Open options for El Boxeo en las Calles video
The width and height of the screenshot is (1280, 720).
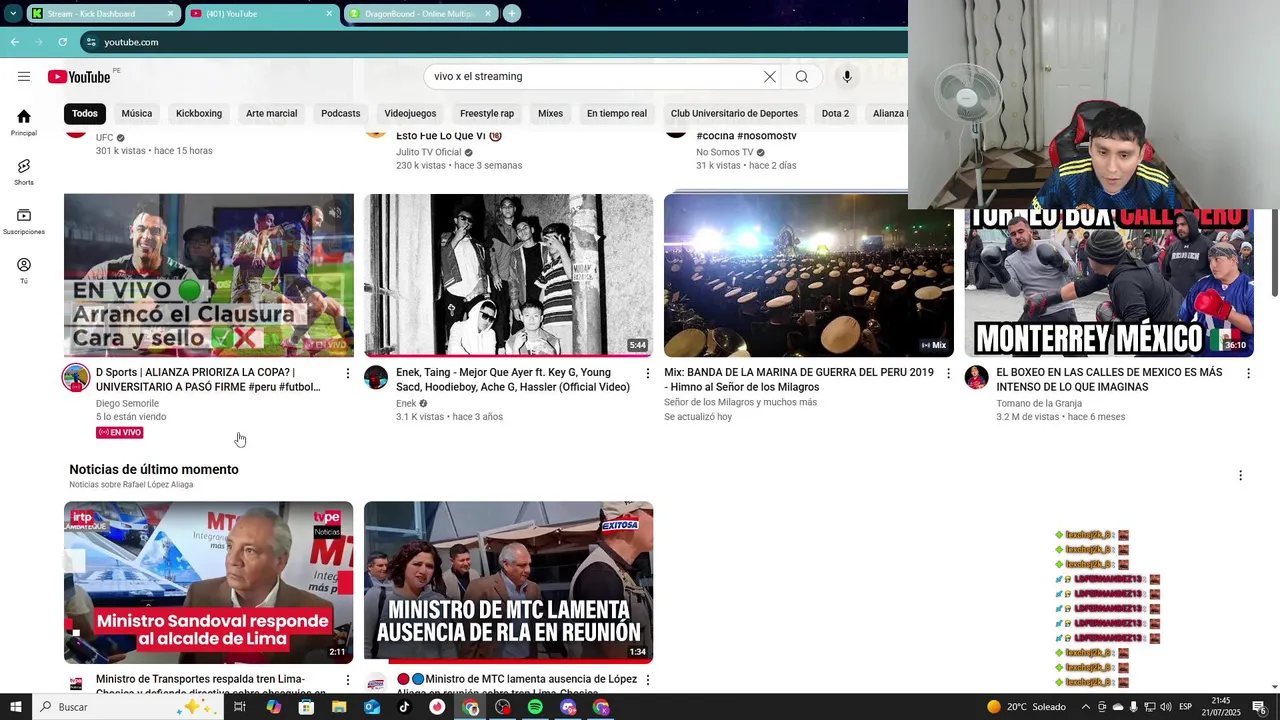(x=1248, y=373)
